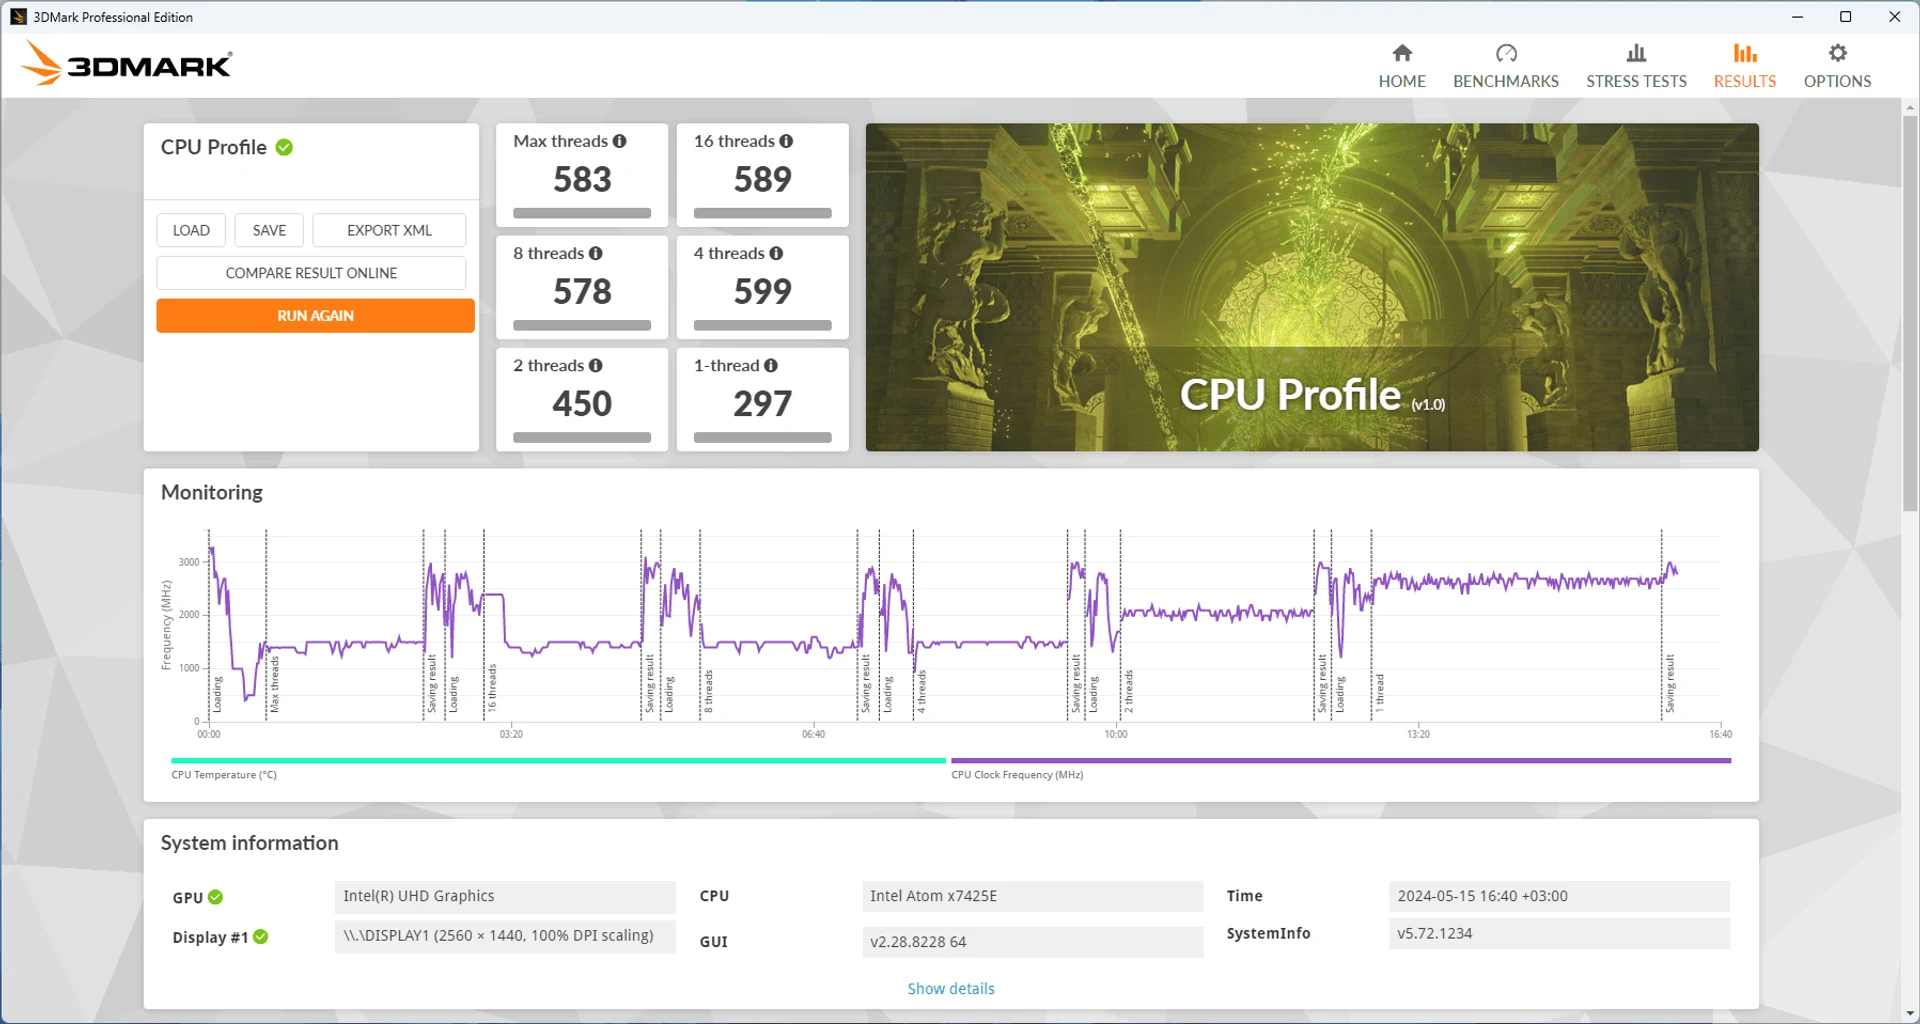Click the 16 threads marker in chart
This screenshot has height=1024, width=1920.
pyautogui.click(x=492, y=688)
